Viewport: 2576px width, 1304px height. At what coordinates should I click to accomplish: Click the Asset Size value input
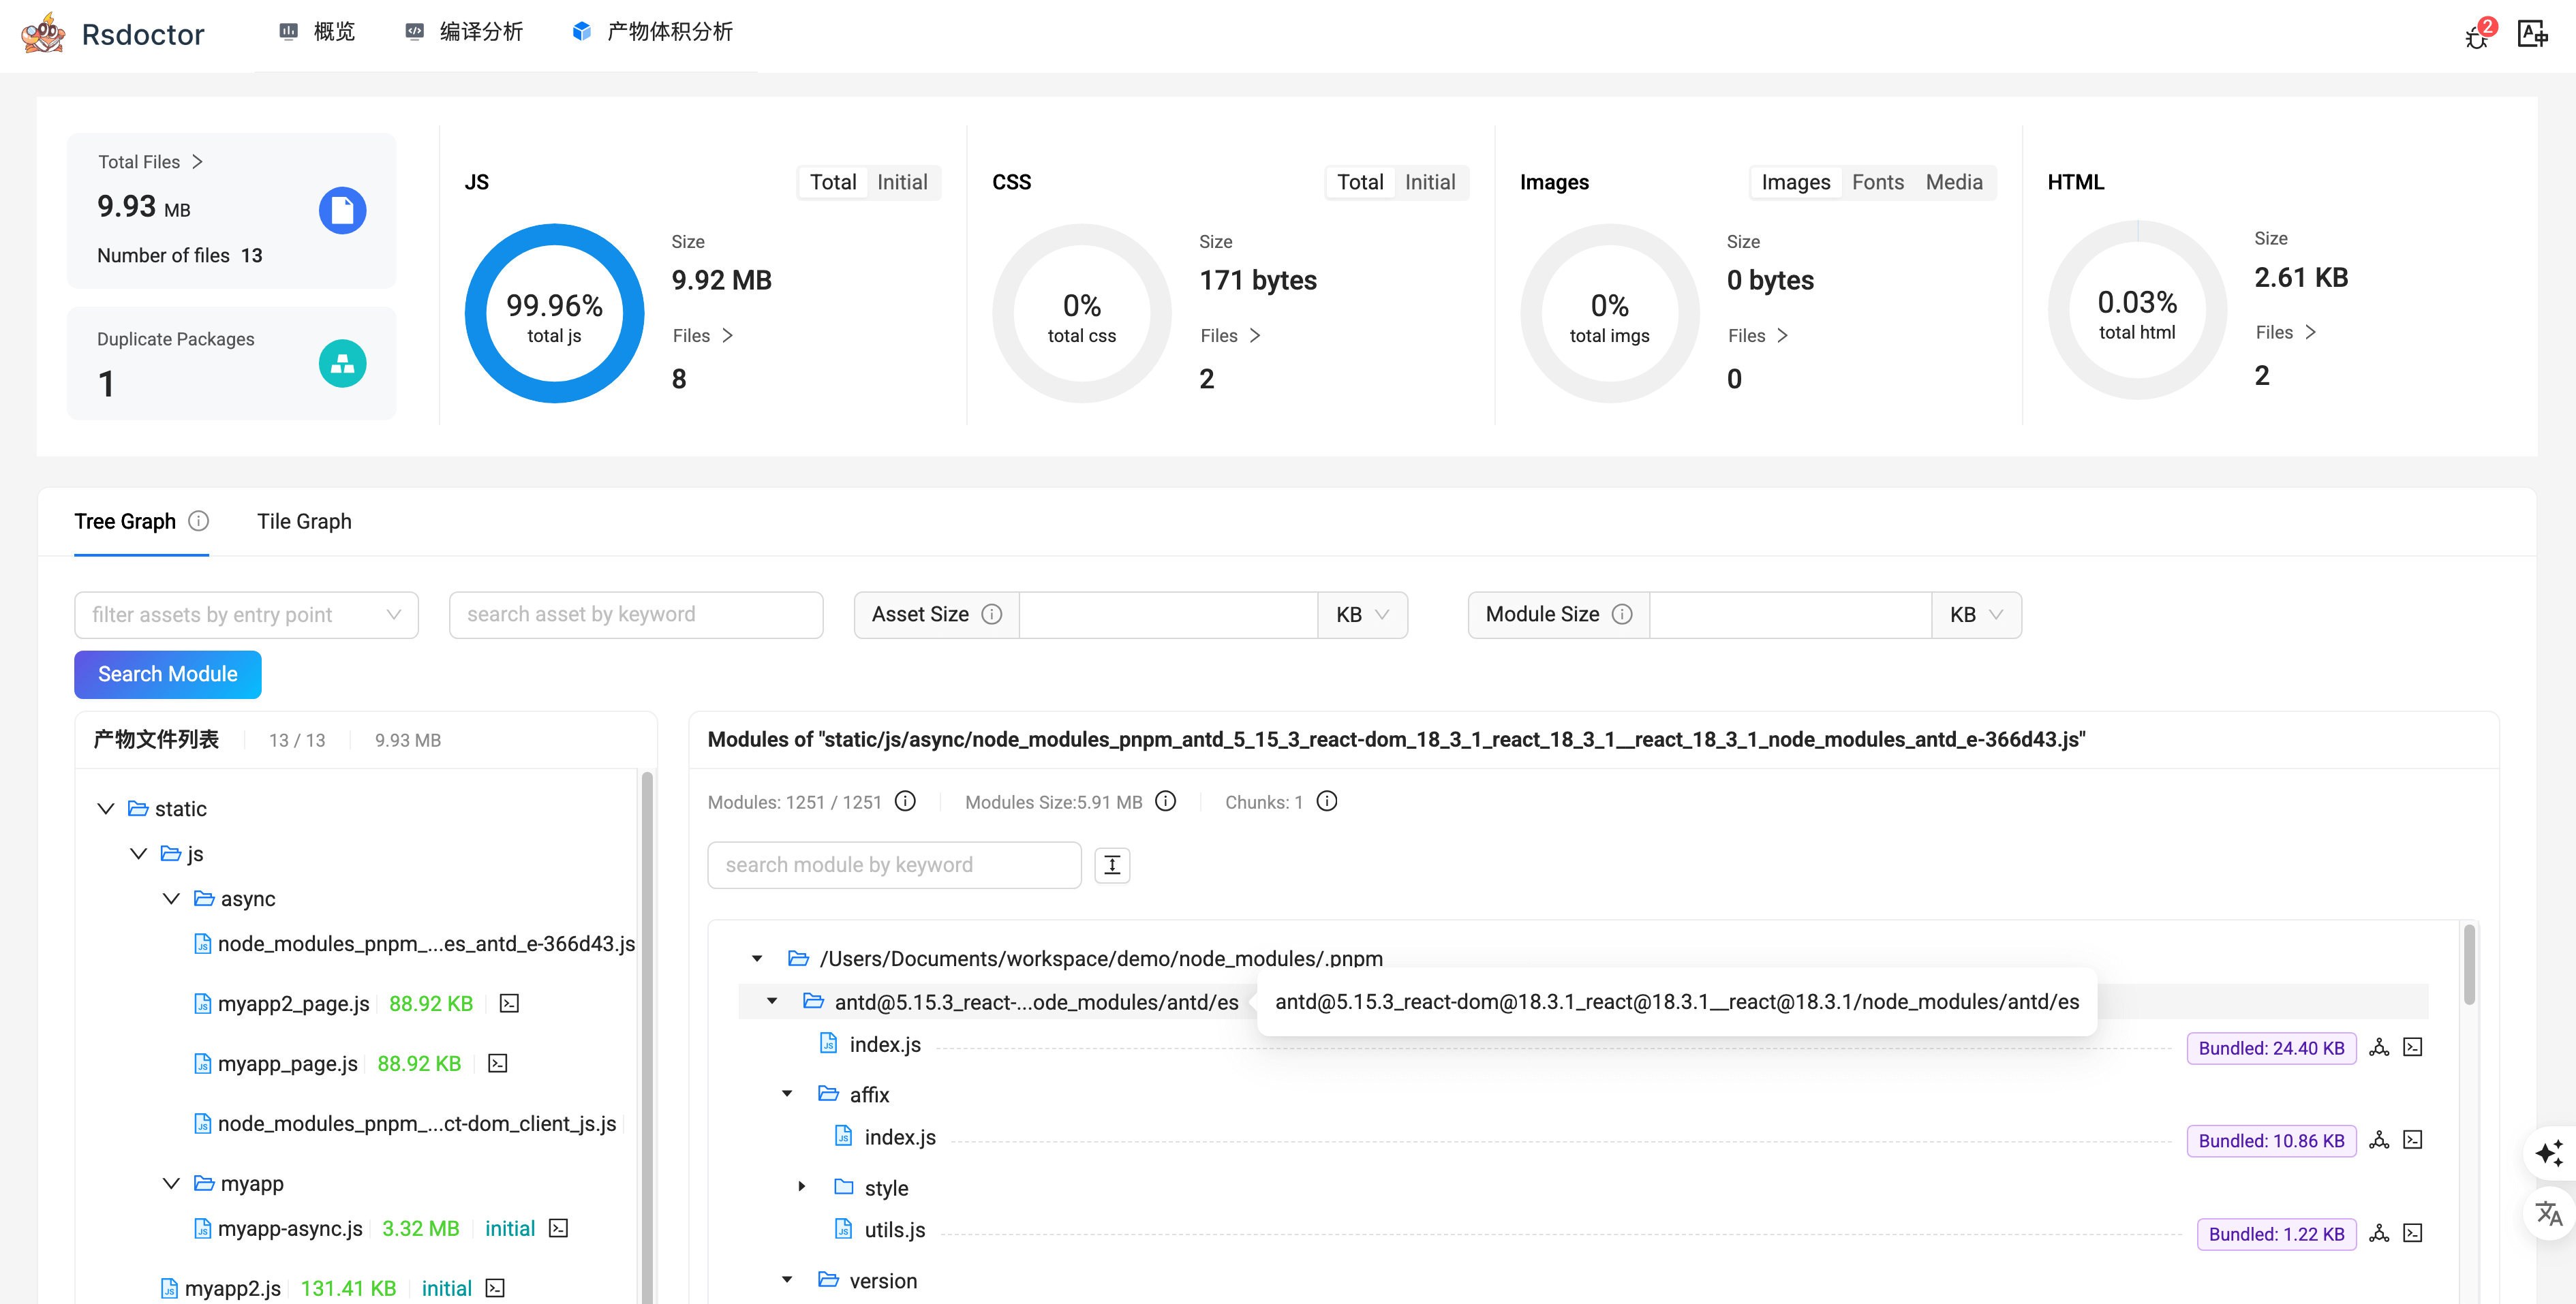tap(1168, 614)
